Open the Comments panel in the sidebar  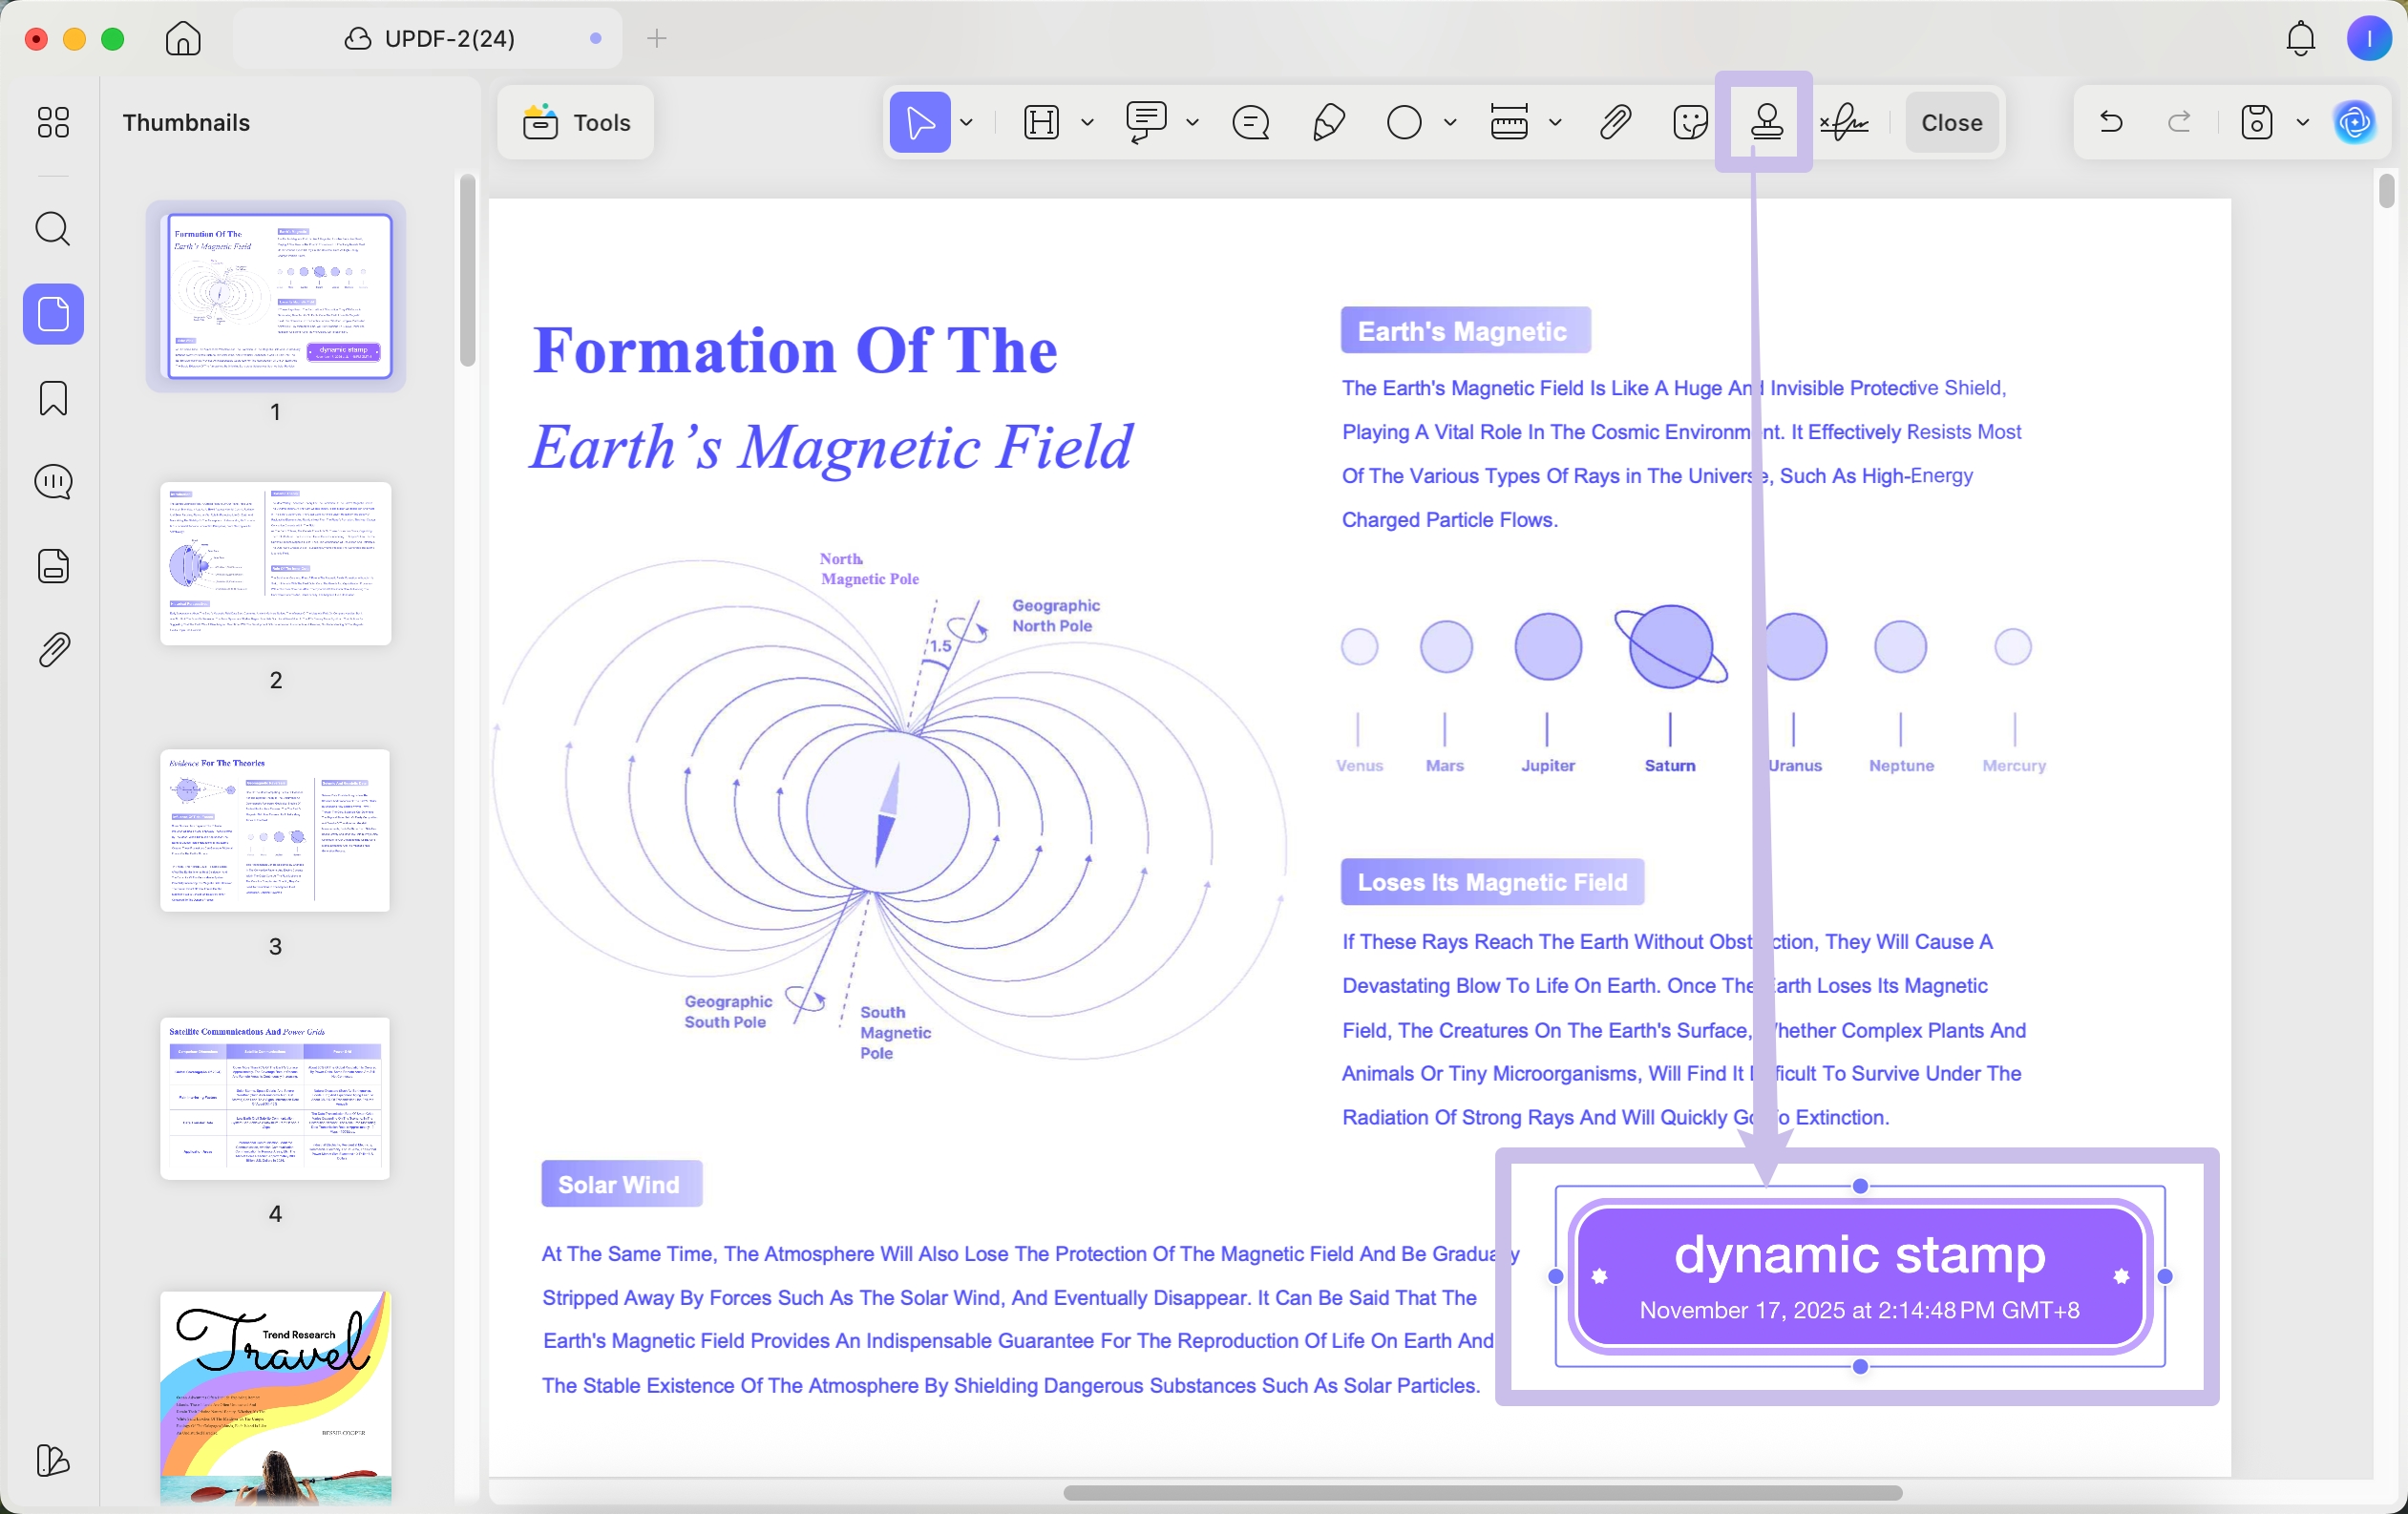point(52,482)
